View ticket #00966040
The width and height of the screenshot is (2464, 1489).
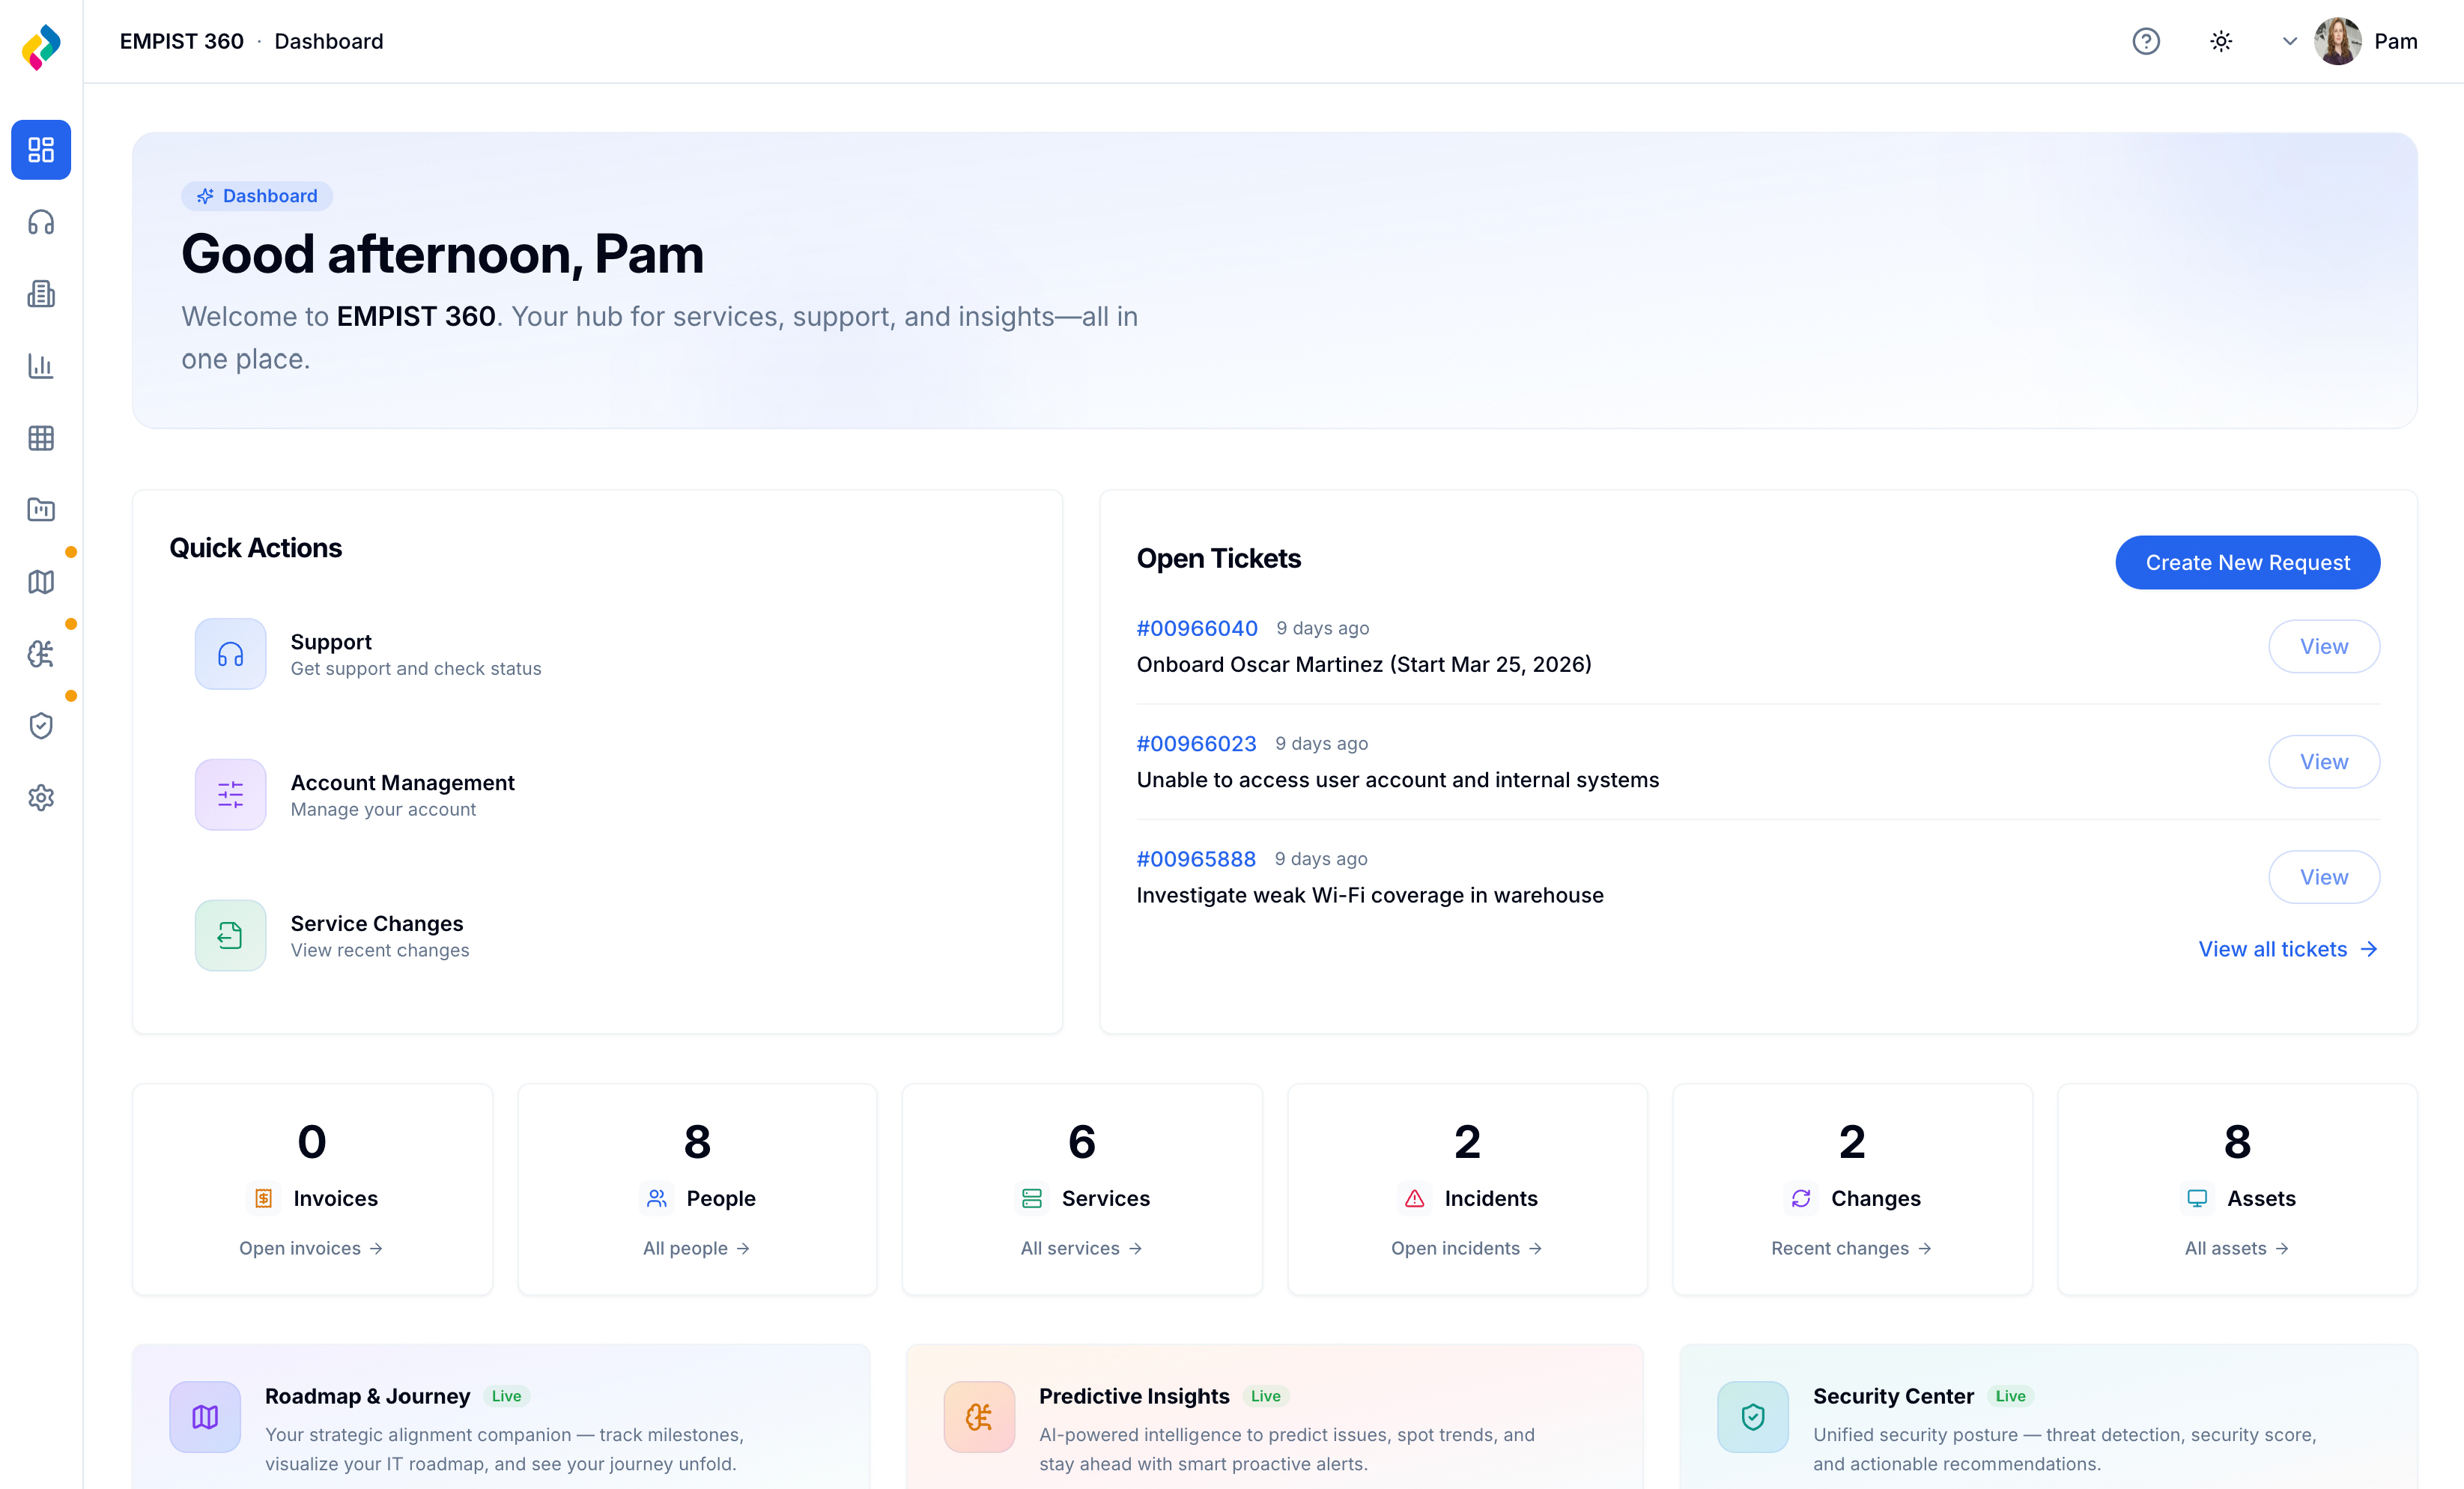point(2323,647)
